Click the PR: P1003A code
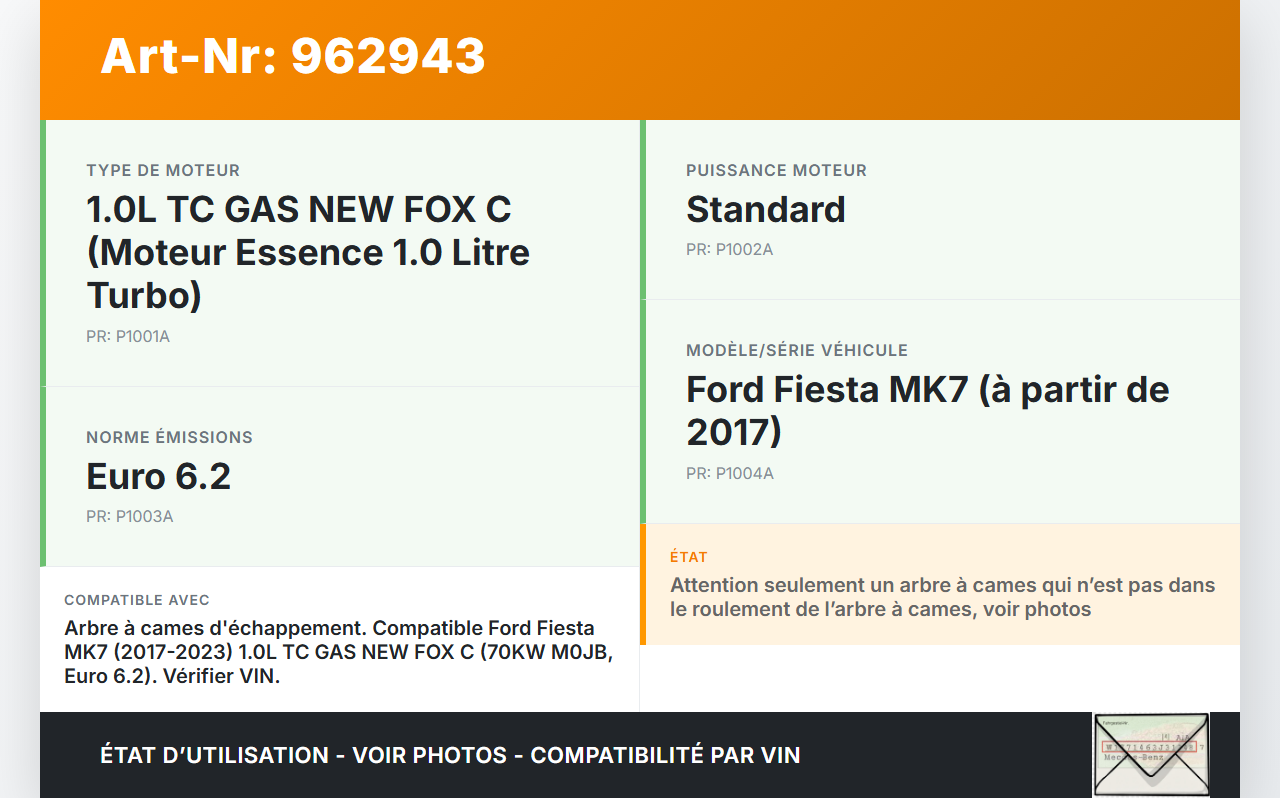1280x798 pixels. (x=129, y=517)
